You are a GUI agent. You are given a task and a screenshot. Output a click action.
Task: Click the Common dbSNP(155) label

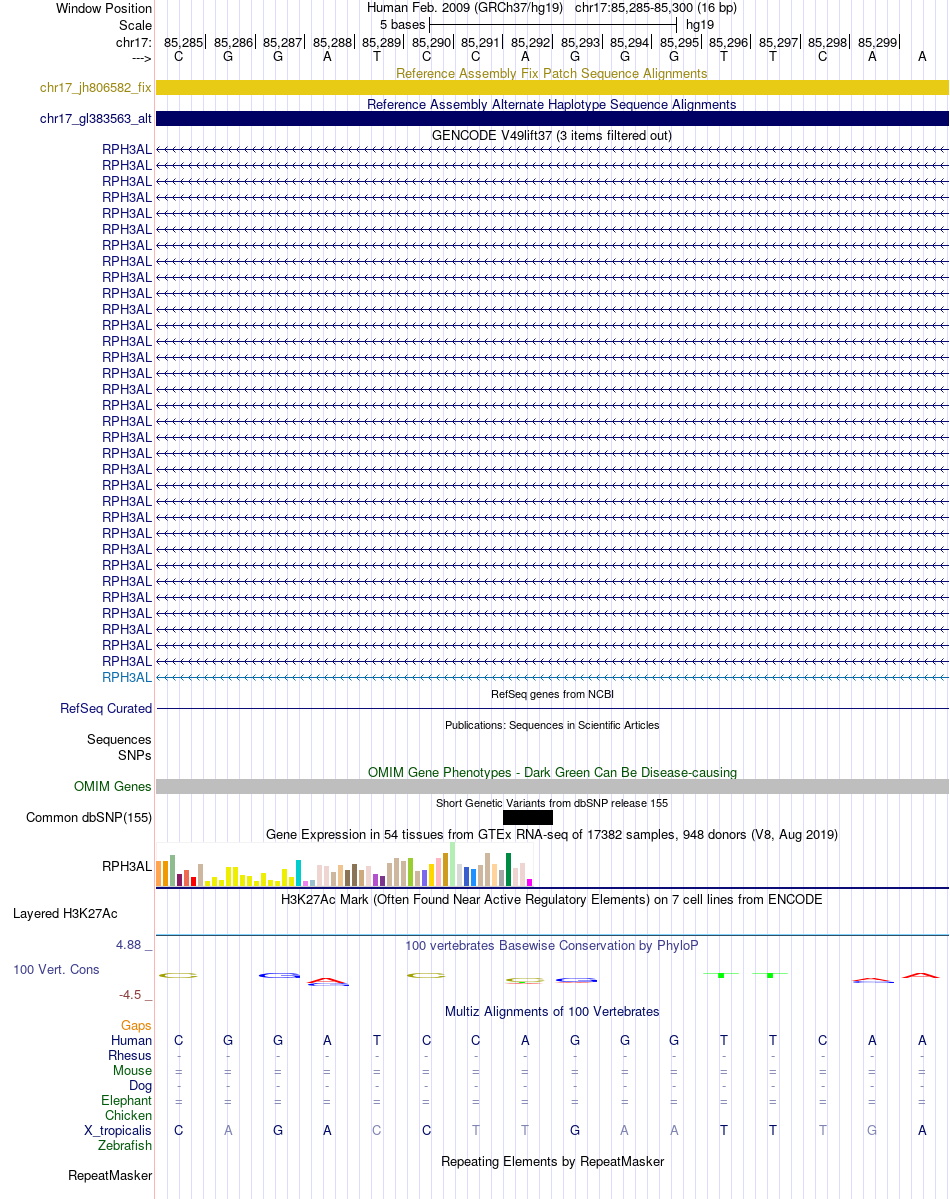(x=89, y=817)
